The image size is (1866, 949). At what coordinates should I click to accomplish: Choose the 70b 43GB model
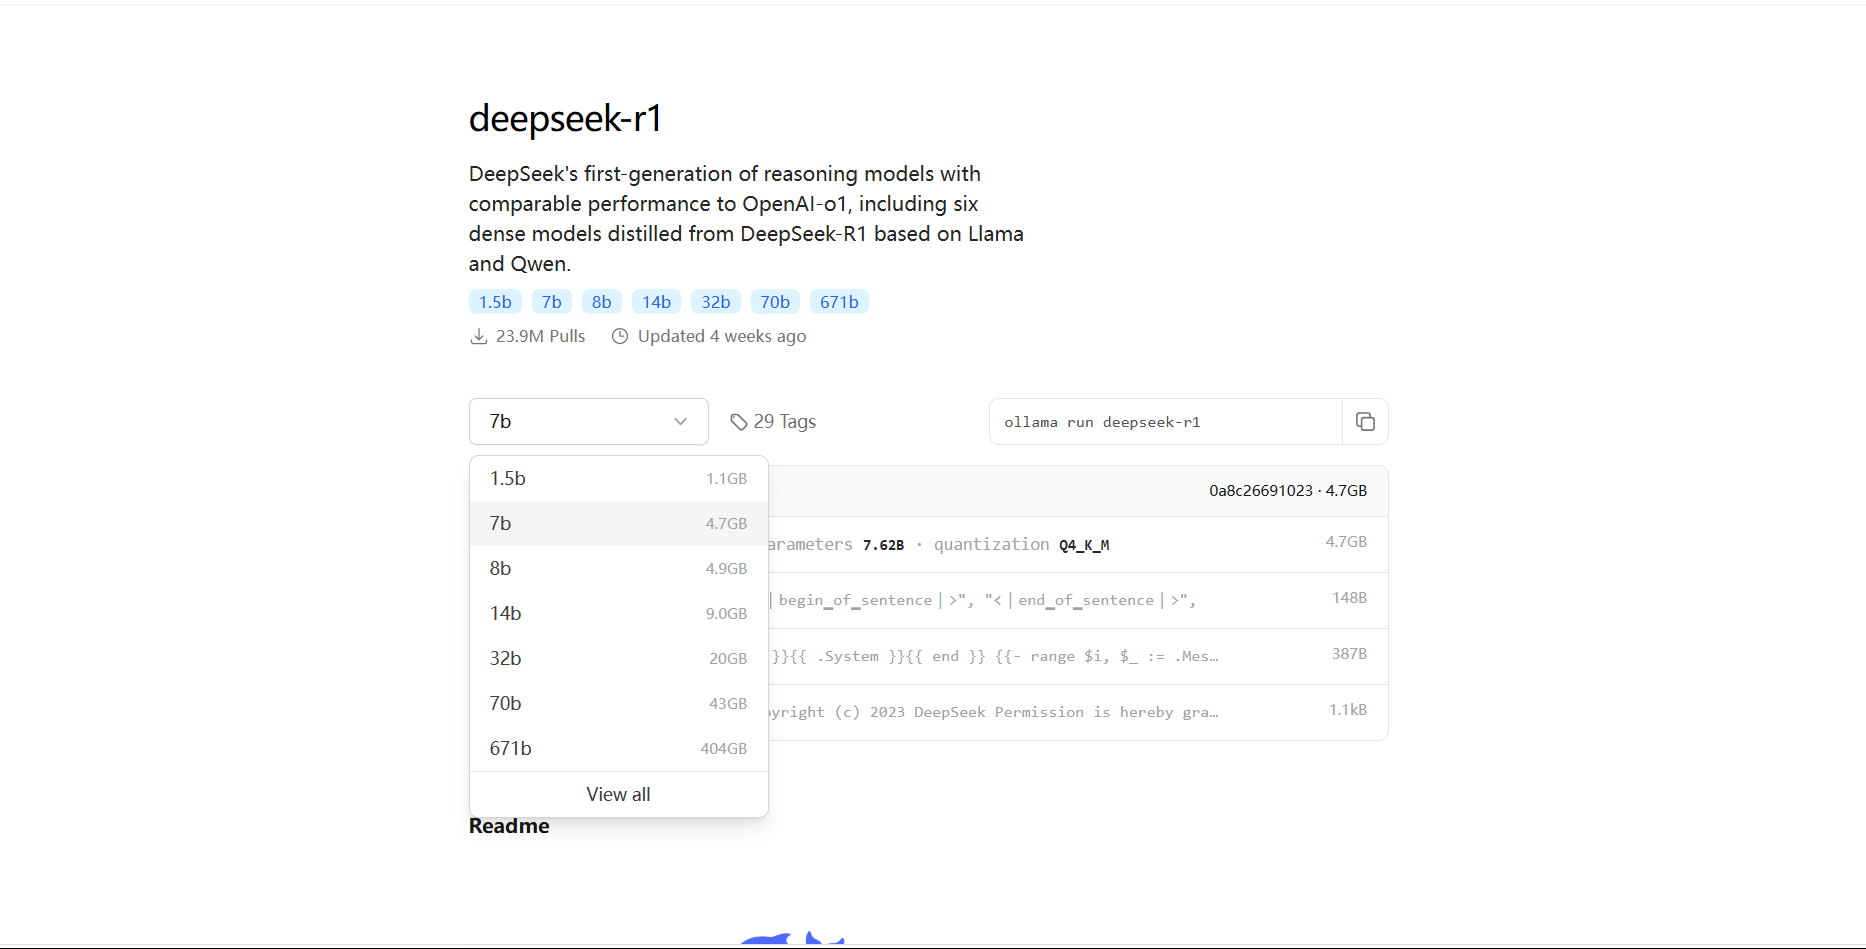618,704
